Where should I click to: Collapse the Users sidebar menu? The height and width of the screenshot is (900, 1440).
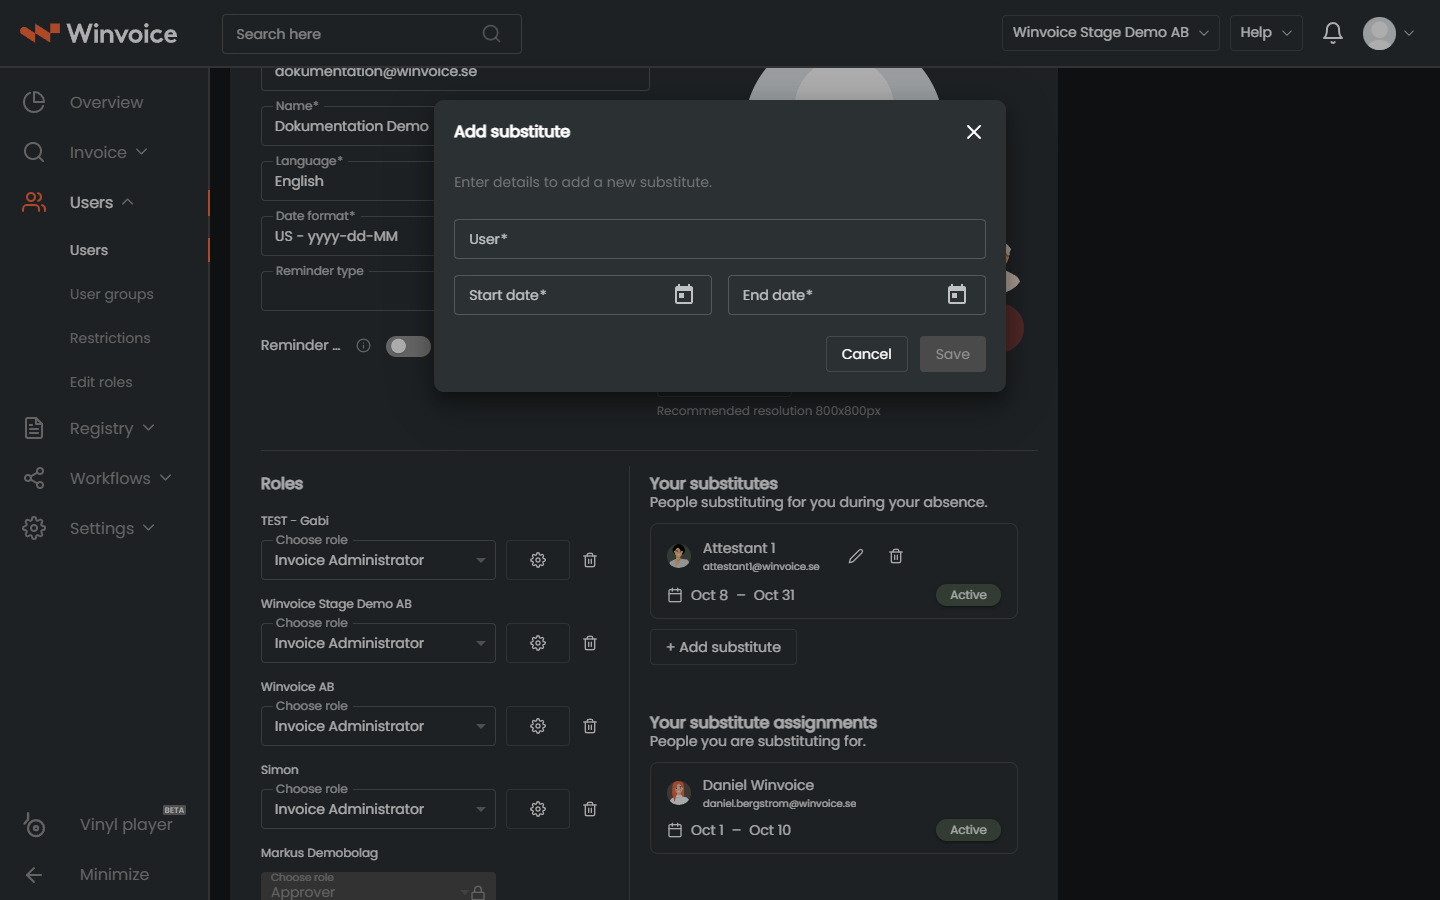(x=104, y=202)
